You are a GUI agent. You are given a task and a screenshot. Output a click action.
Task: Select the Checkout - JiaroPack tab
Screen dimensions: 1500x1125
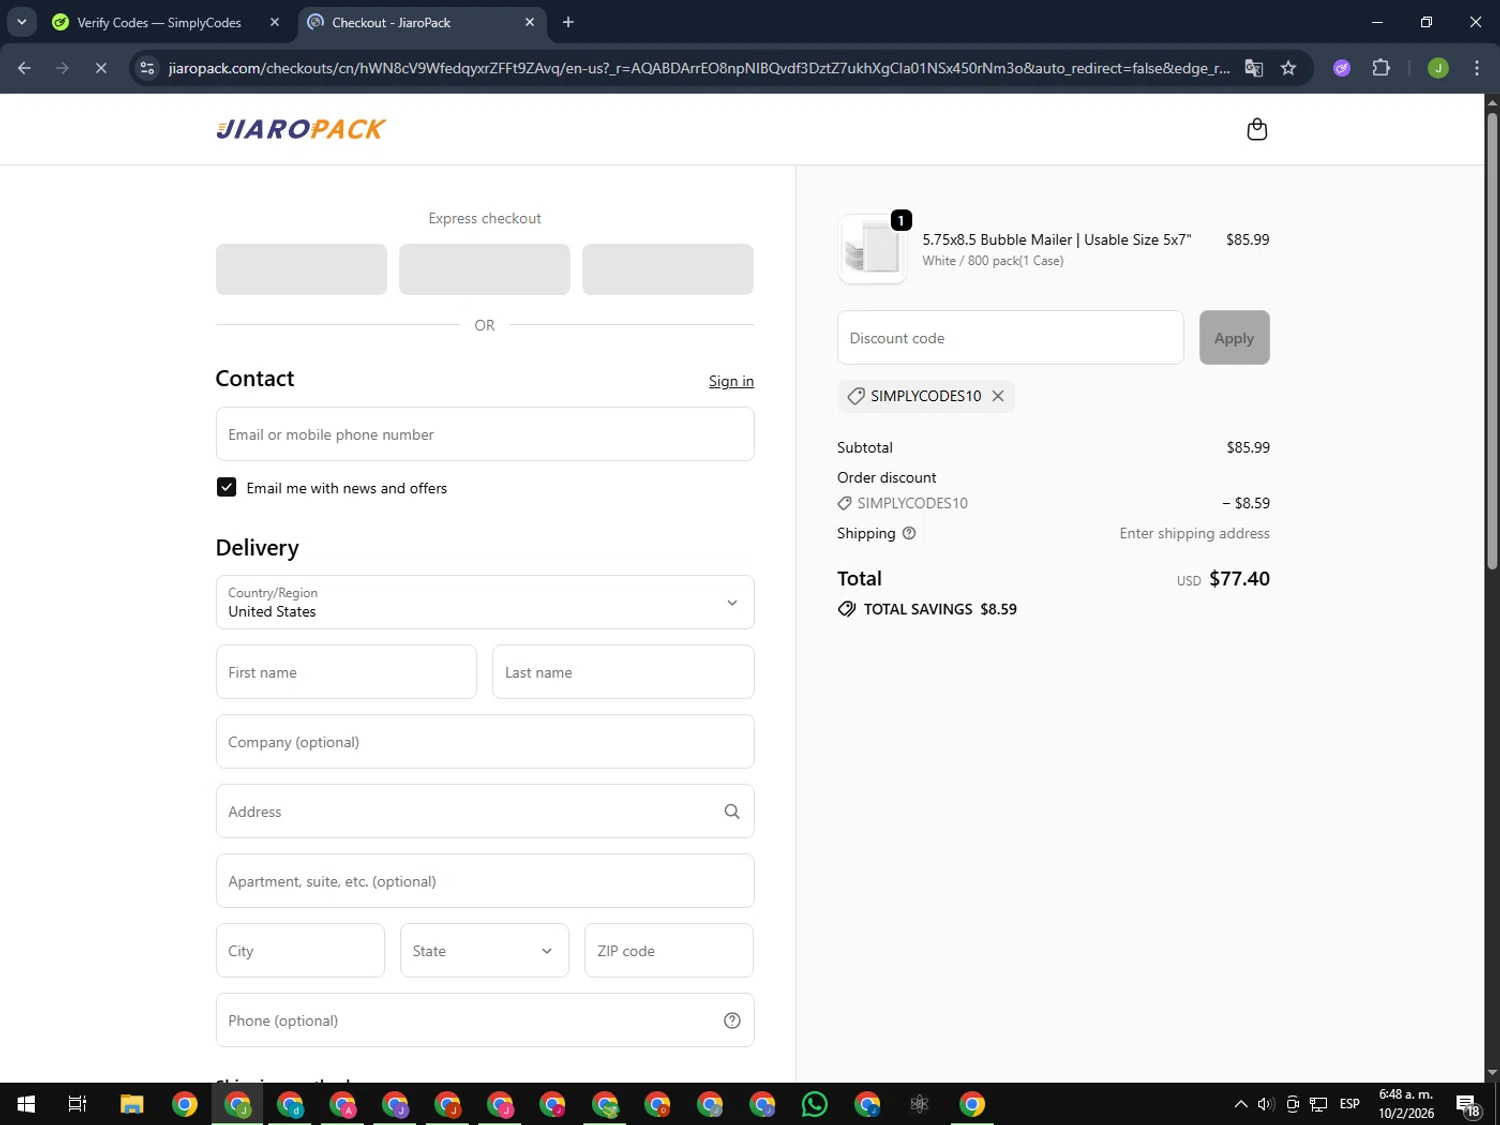point(422,22)
